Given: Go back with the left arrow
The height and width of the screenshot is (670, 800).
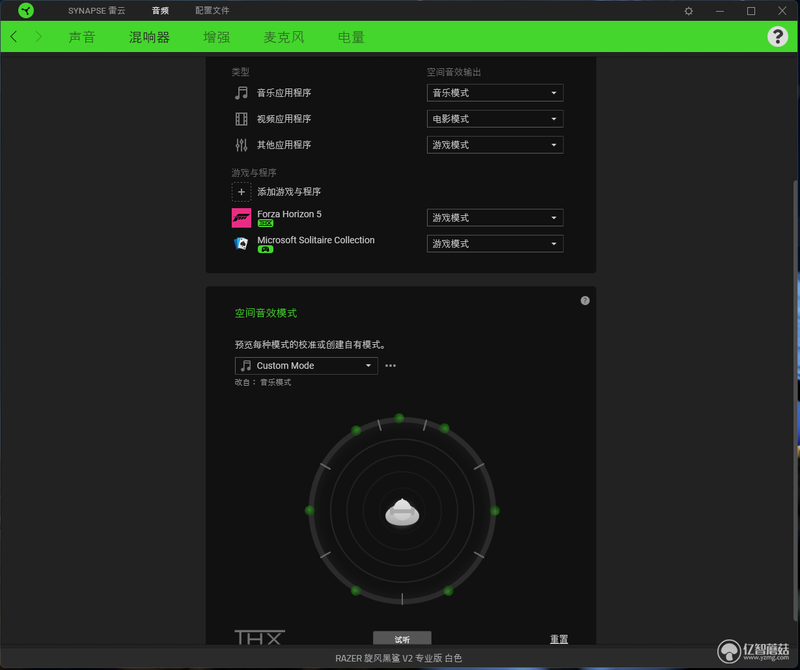Looking at the screenshot, I should click(x=14, y=37).
